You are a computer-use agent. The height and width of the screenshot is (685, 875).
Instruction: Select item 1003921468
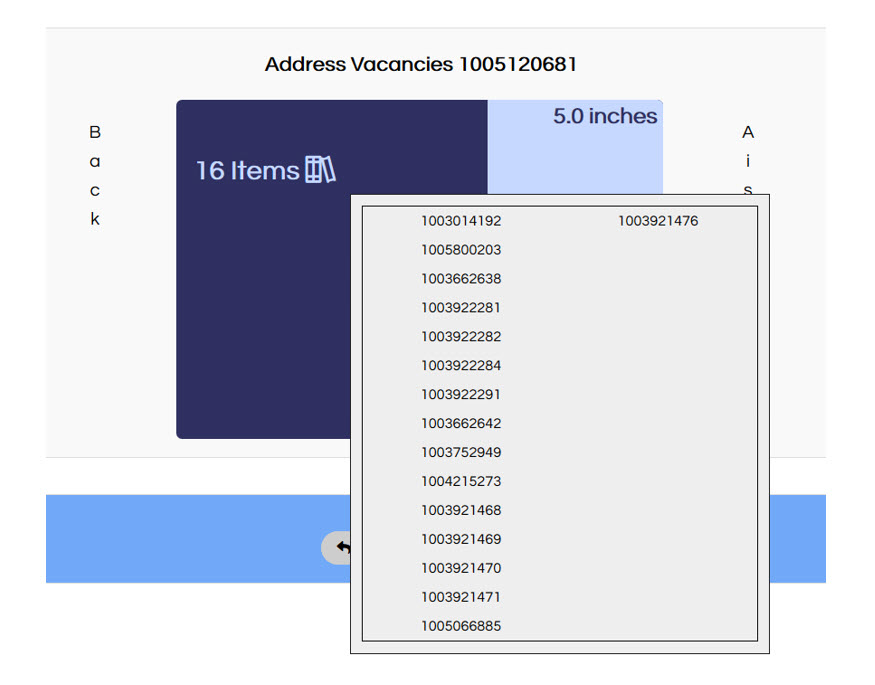point(461,511)
